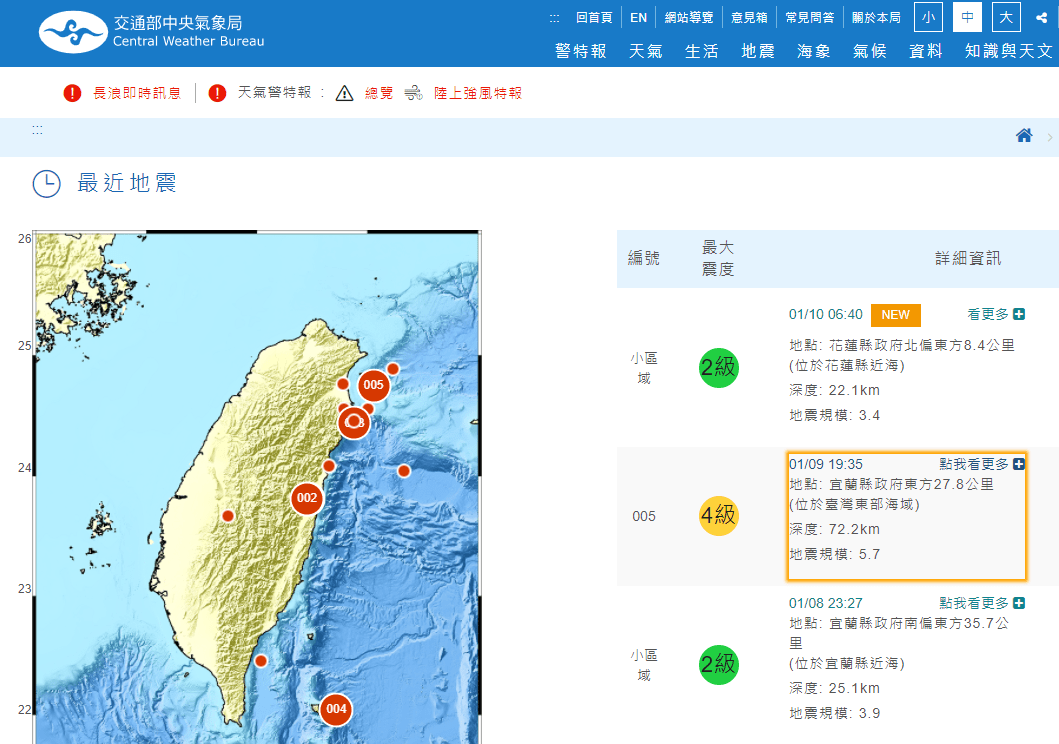Click the 地震規模: 5.7 text
The image size is (1059, 744).
(835, 554)
